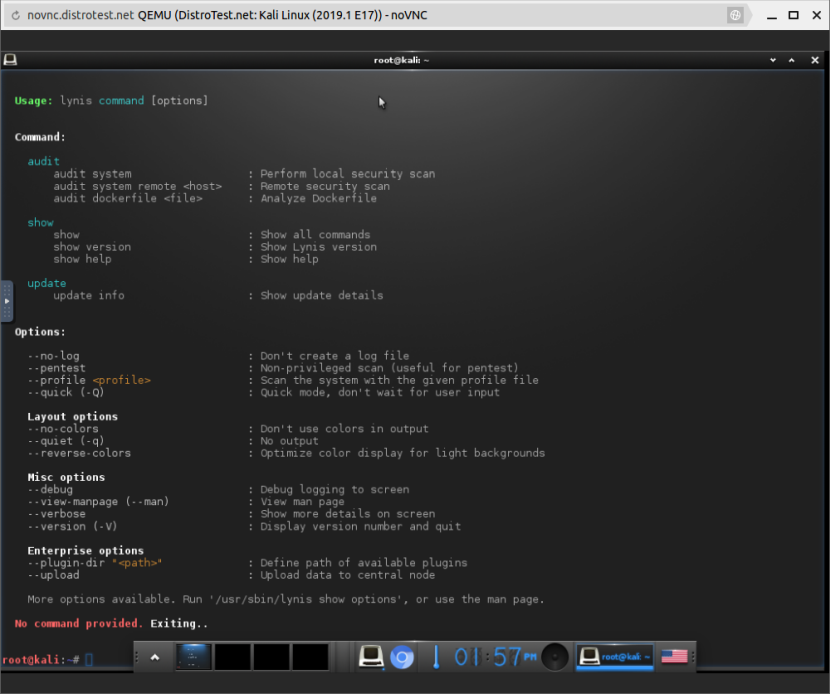Switch to the third workspace

point(271,657)
